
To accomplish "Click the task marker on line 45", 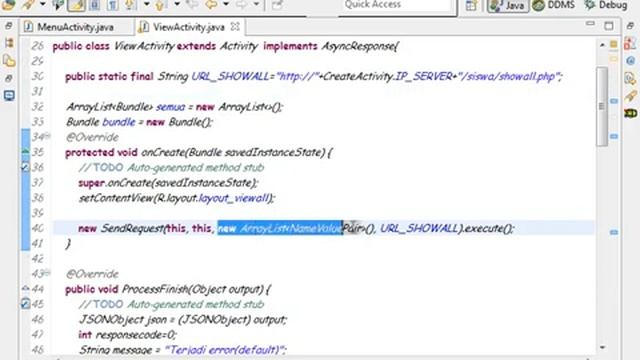I will pos(25,304).
